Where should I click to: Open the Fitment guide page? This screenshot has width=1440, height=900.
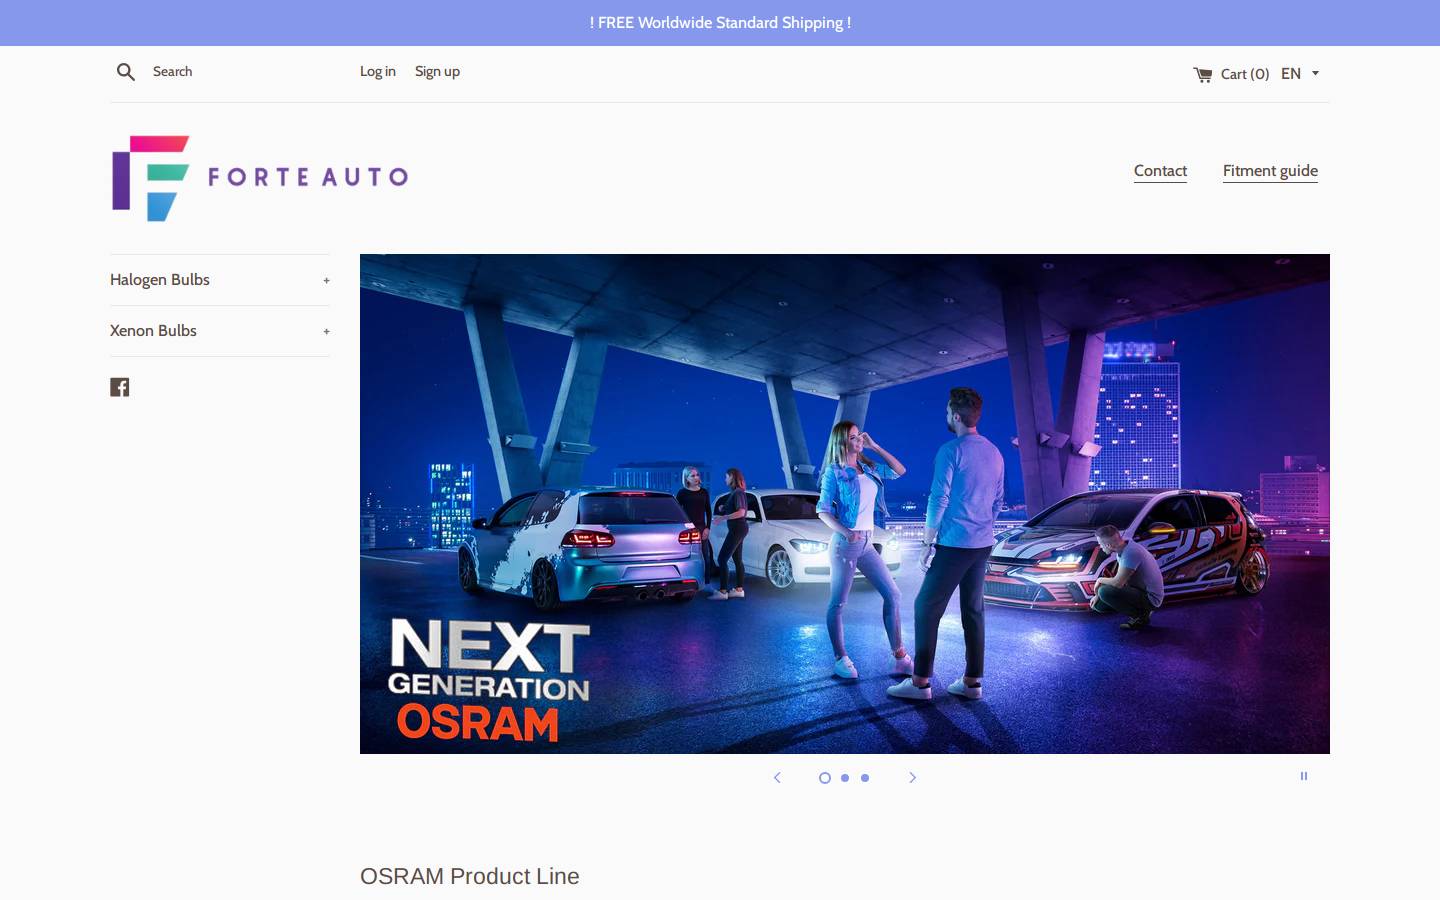pyautogui.click(x=1270, y=171)
